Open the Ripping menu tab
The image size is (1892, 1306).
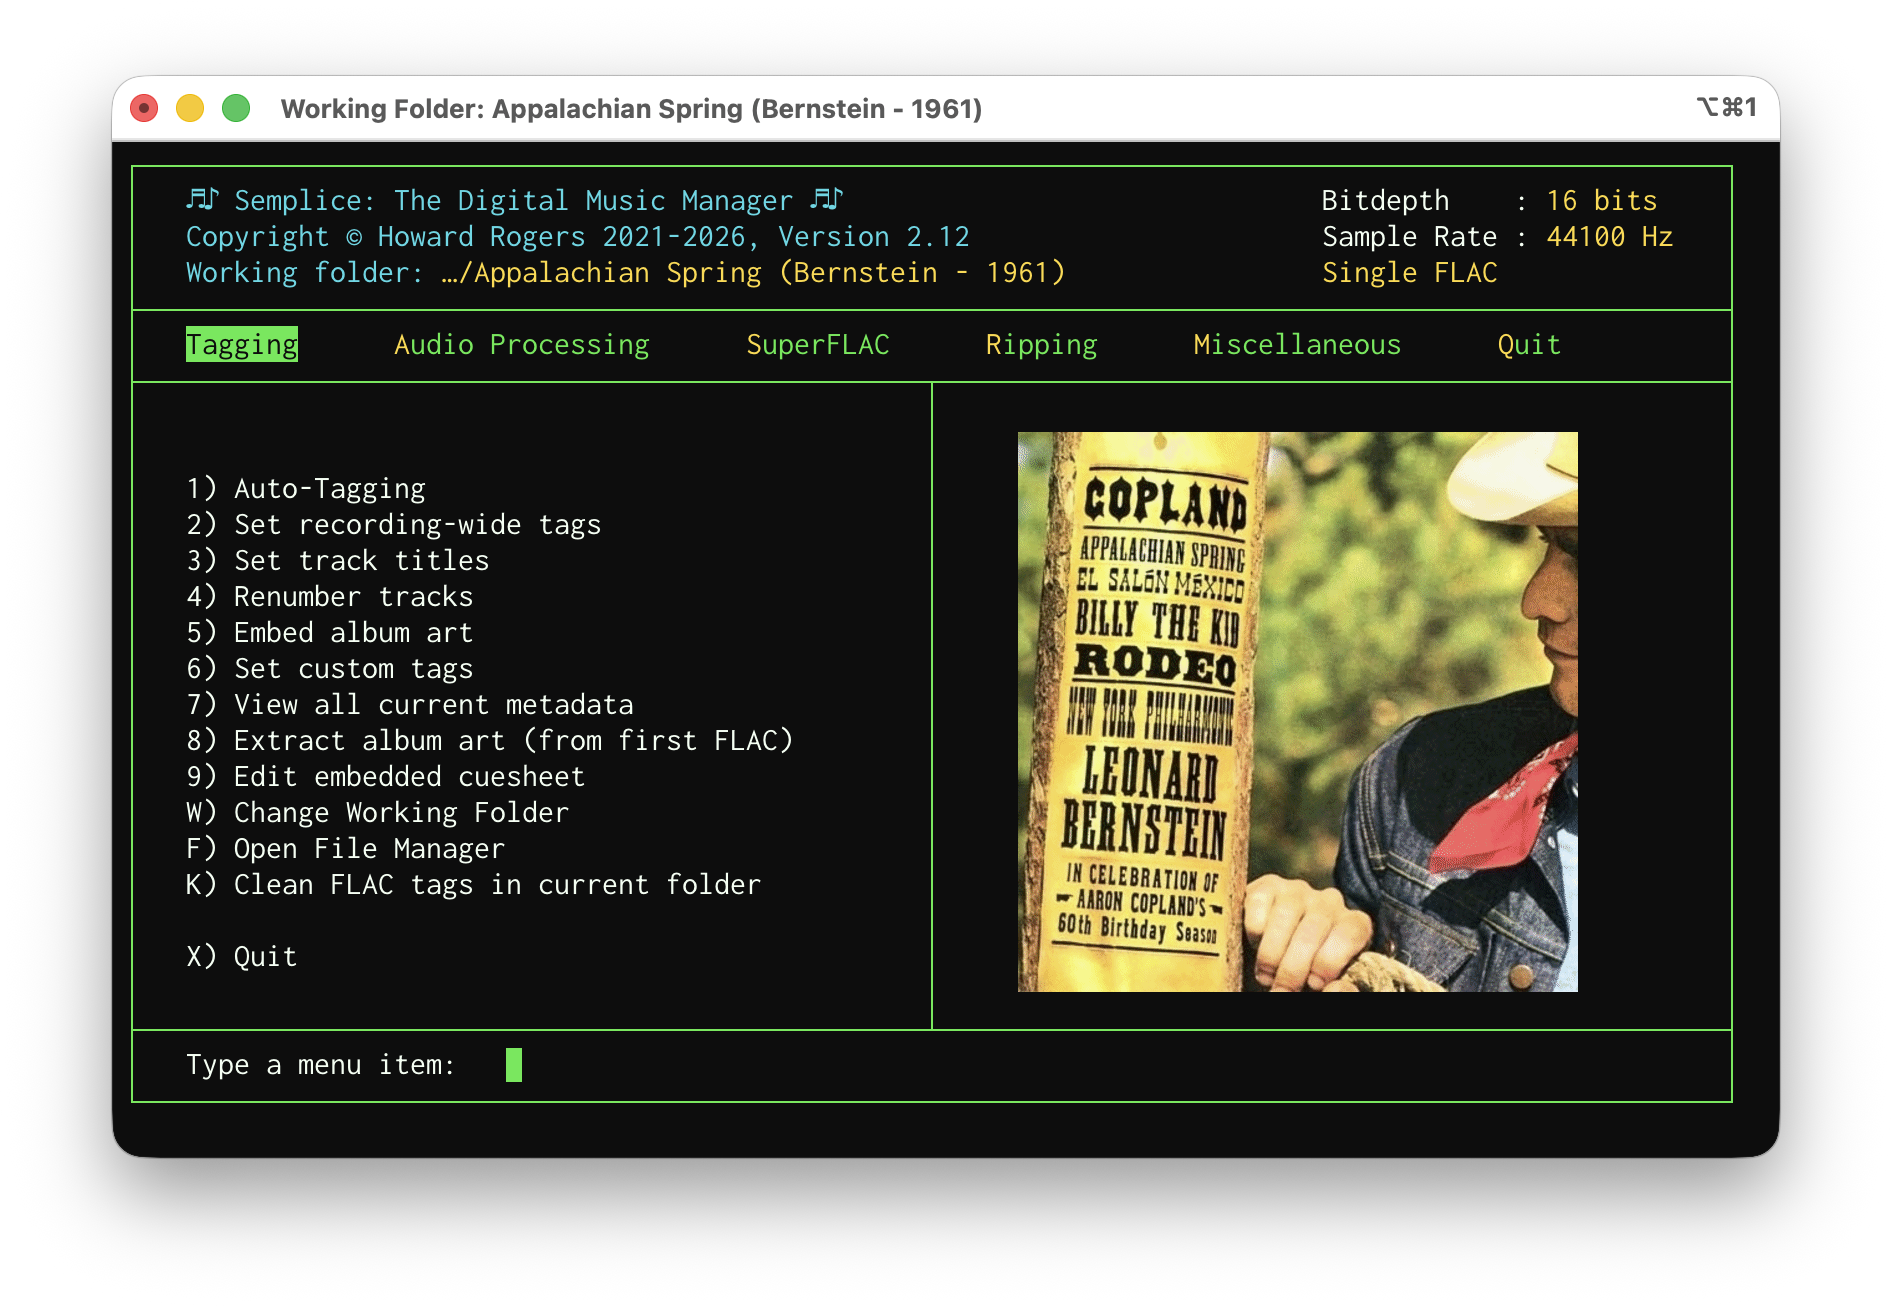[x=1041, y=345]
